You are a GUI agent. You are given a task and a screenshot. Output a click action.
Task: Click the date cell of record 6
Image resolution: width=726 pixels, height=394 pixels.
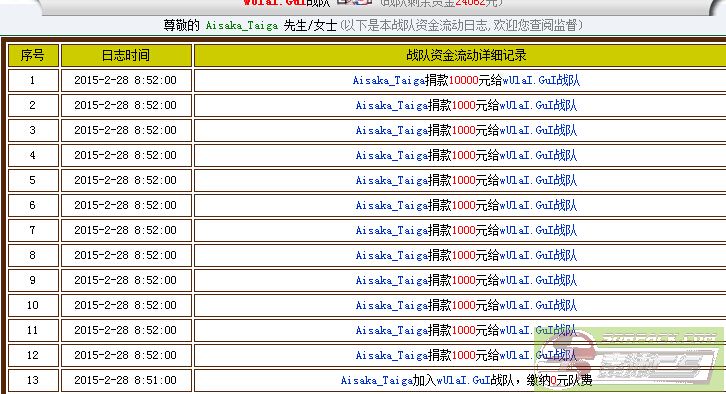click(126, 206)
